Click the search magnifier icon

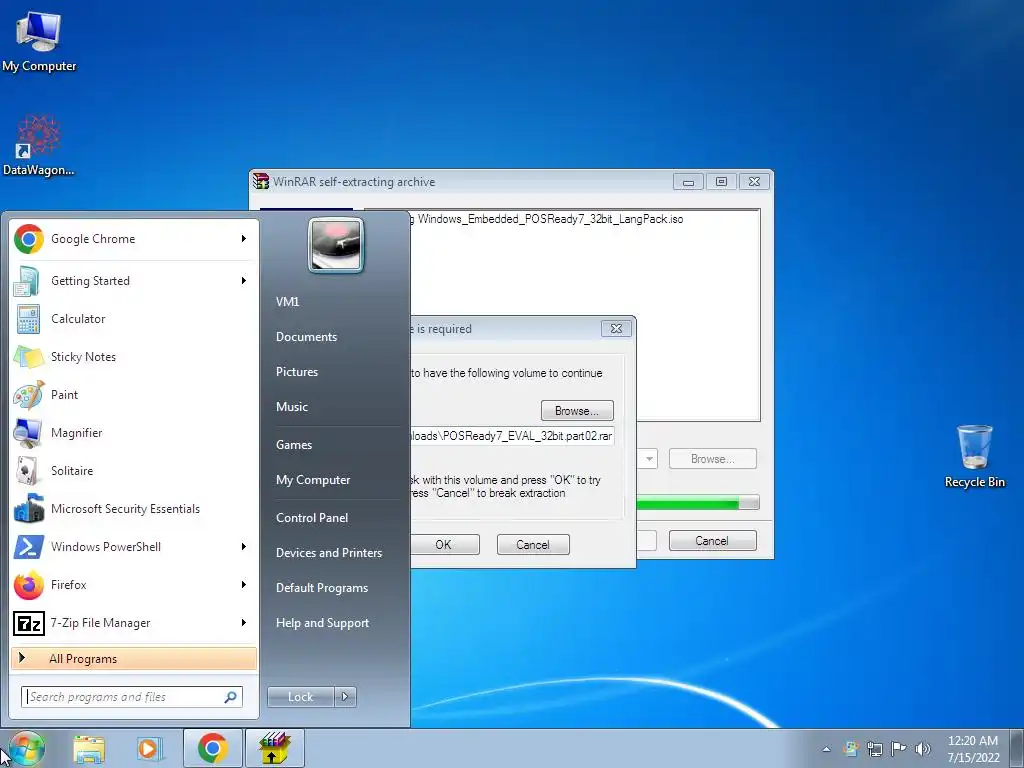[x=231, y=697]
